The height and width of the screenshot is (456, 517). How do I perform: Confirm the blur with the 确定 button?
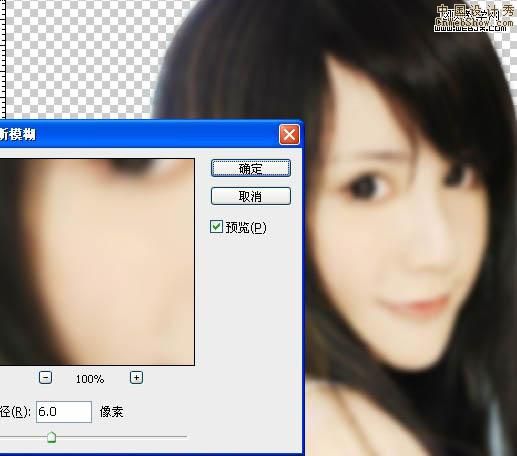click(251, 168)
